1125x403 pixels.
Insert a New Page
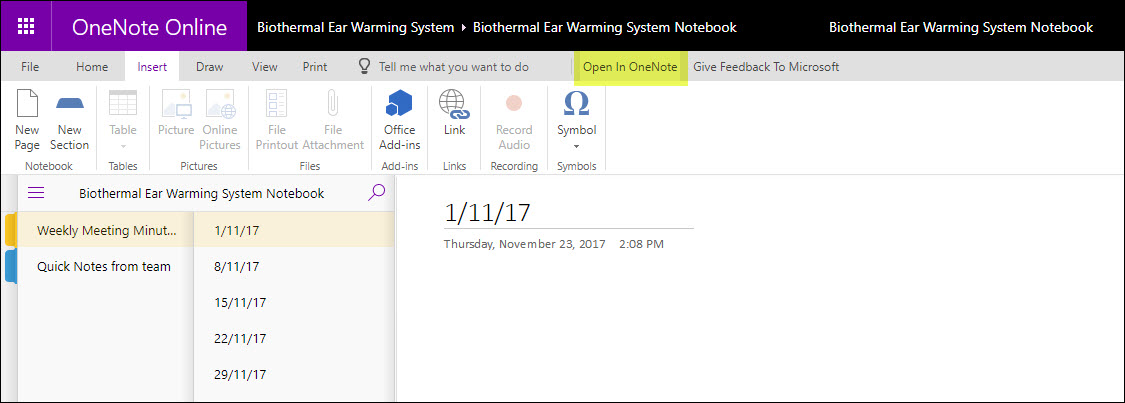pyautogui.click(x=27, y=119)
